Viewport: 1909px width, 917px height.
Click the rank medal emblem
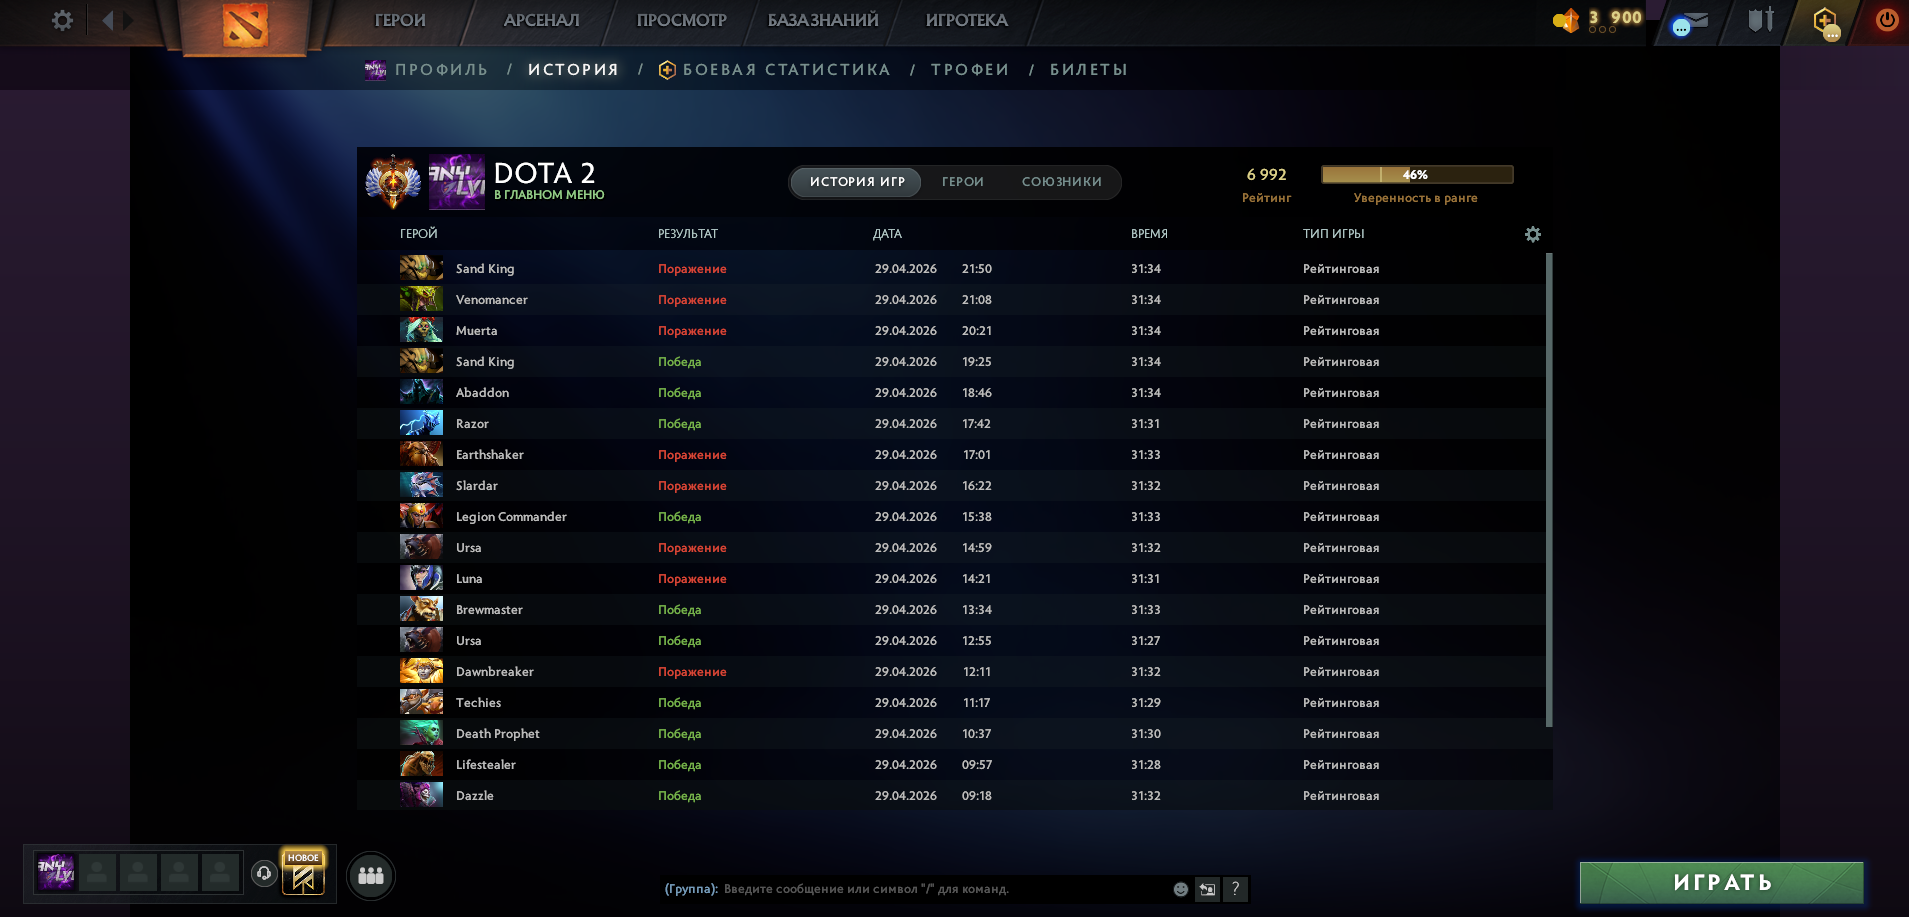[393, 182]
